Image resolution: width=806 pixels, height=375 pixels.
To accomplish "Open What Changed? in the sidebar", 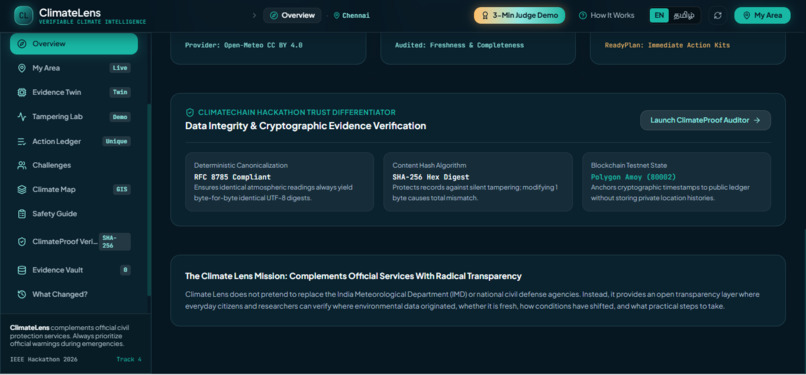I will click(74, 294).
